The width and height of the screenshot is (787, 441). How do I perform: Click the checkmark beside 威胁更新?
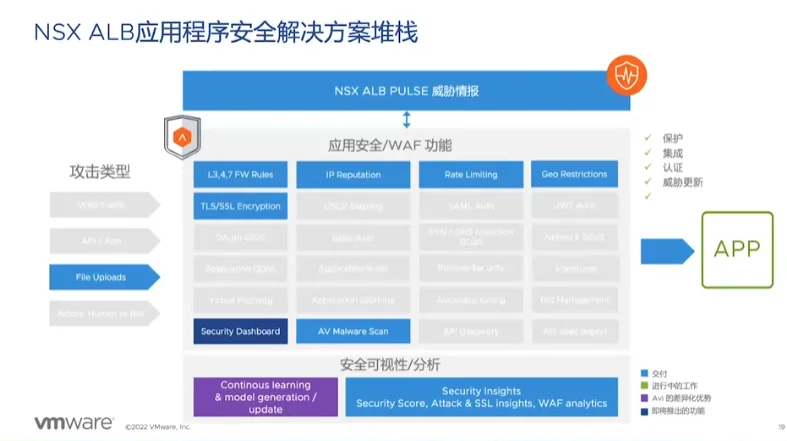pyautogui.click(x=648, y=181)
